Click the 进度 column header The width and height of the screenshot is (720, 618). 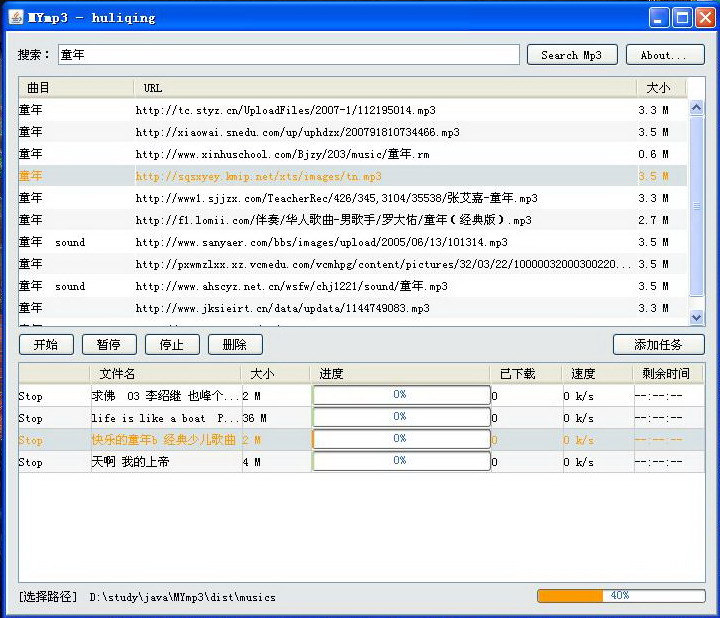click(400, 374)
